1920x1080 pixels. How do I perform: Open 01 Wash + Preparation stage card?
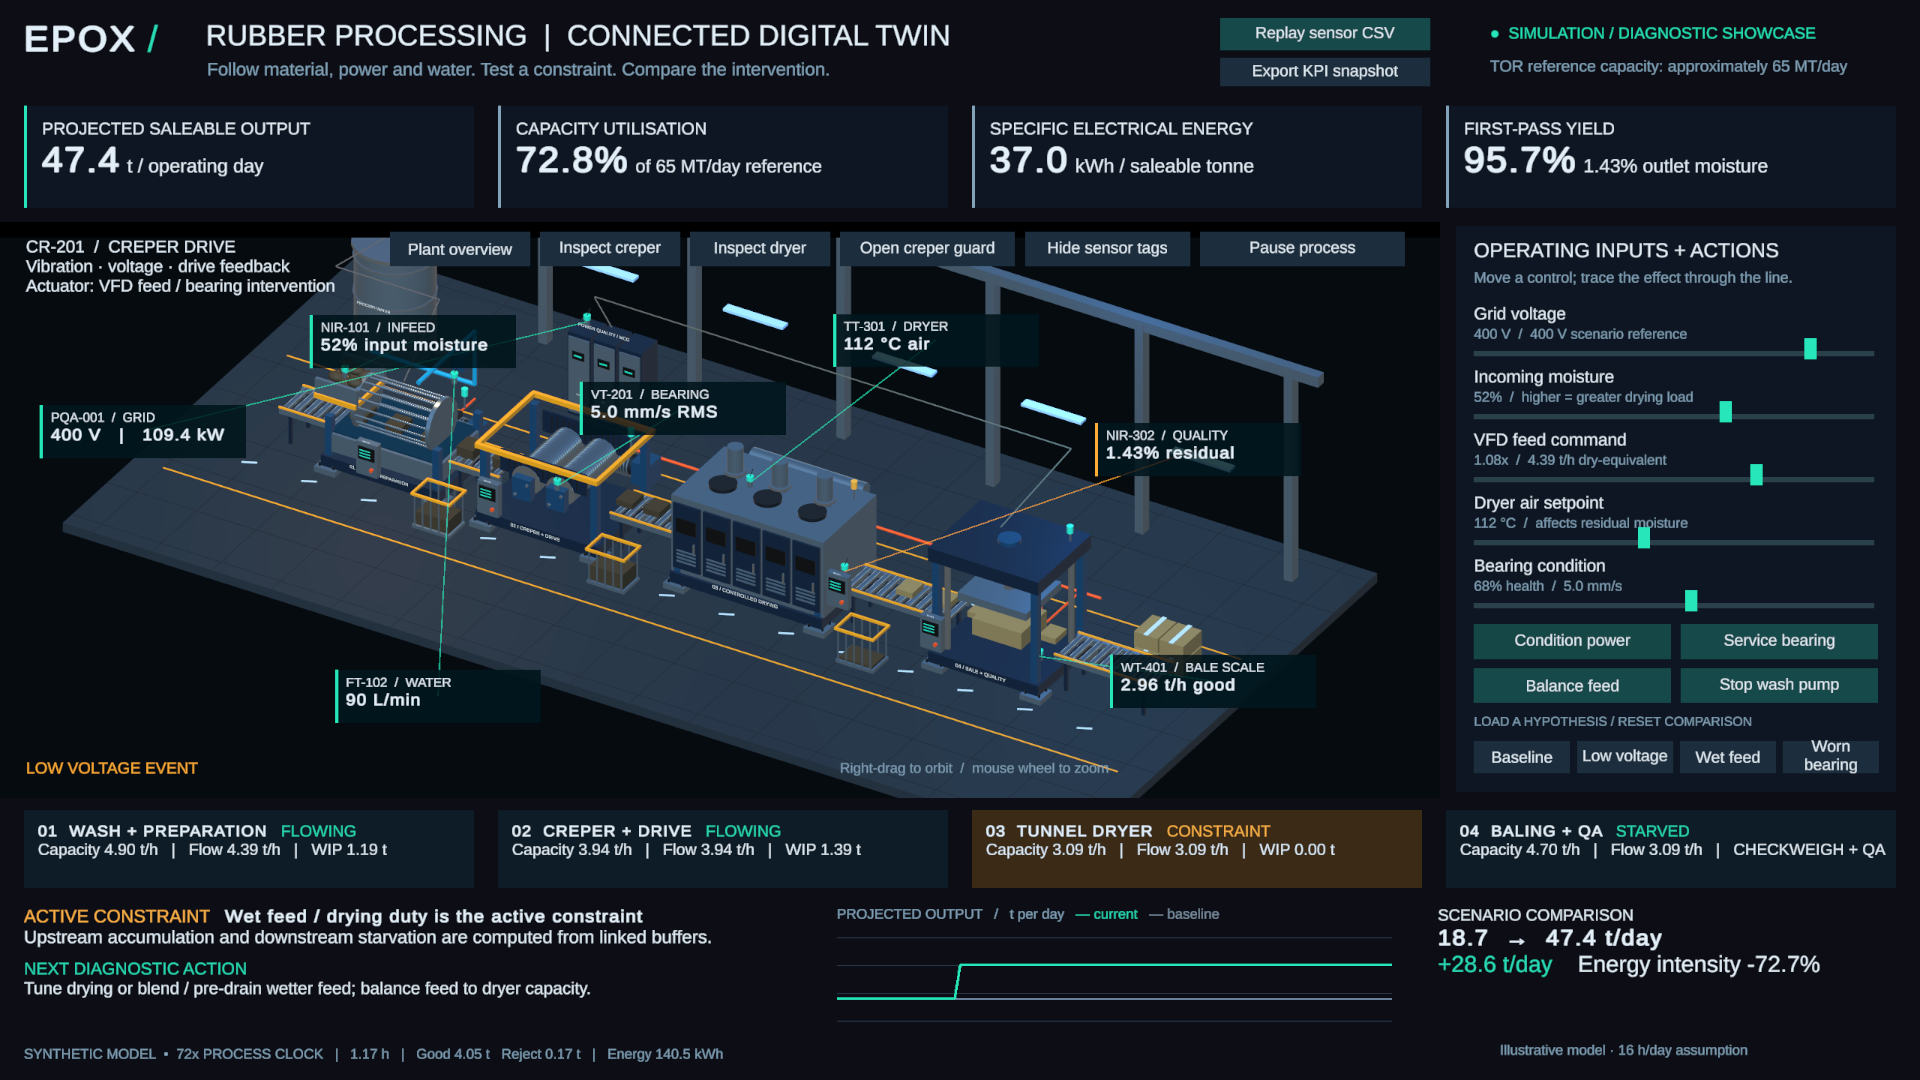tap(249, 849)
